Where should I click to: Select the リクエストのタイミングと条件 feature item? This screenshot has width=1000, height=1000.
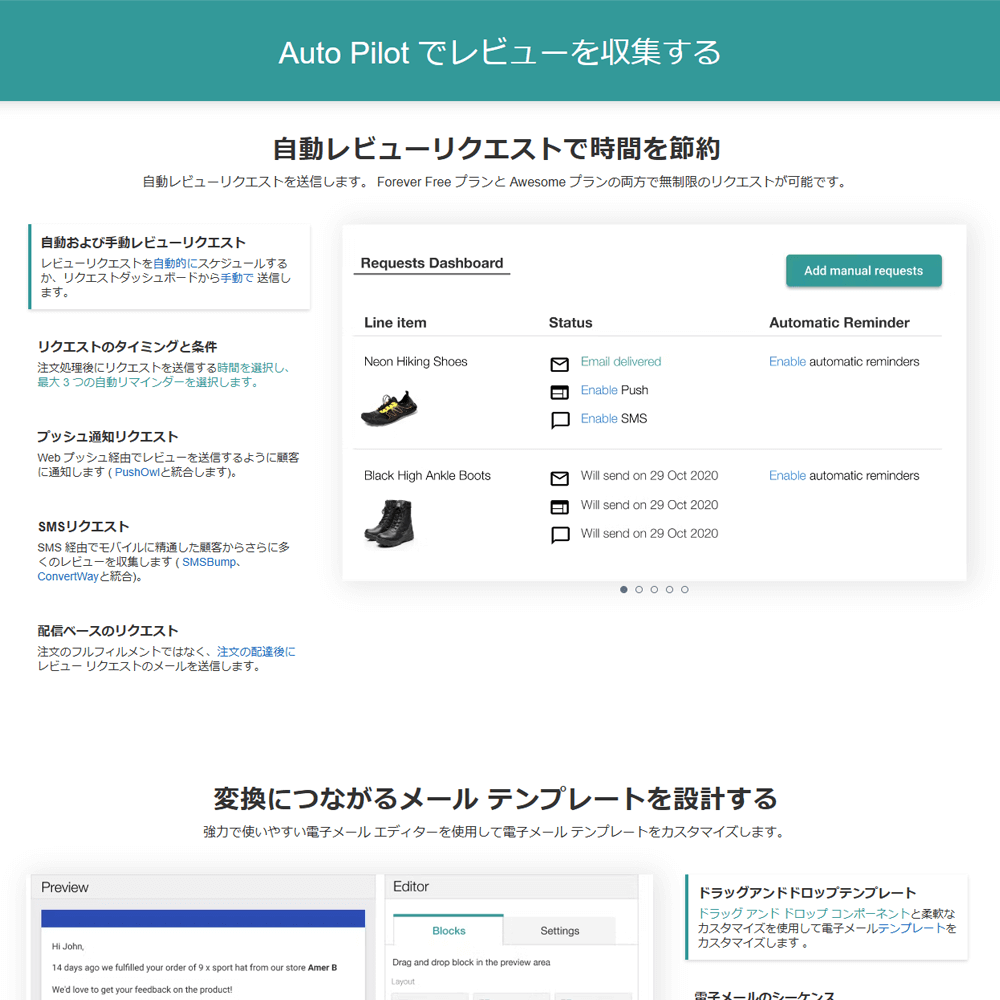pyautogui.click(x=127, y=347)
